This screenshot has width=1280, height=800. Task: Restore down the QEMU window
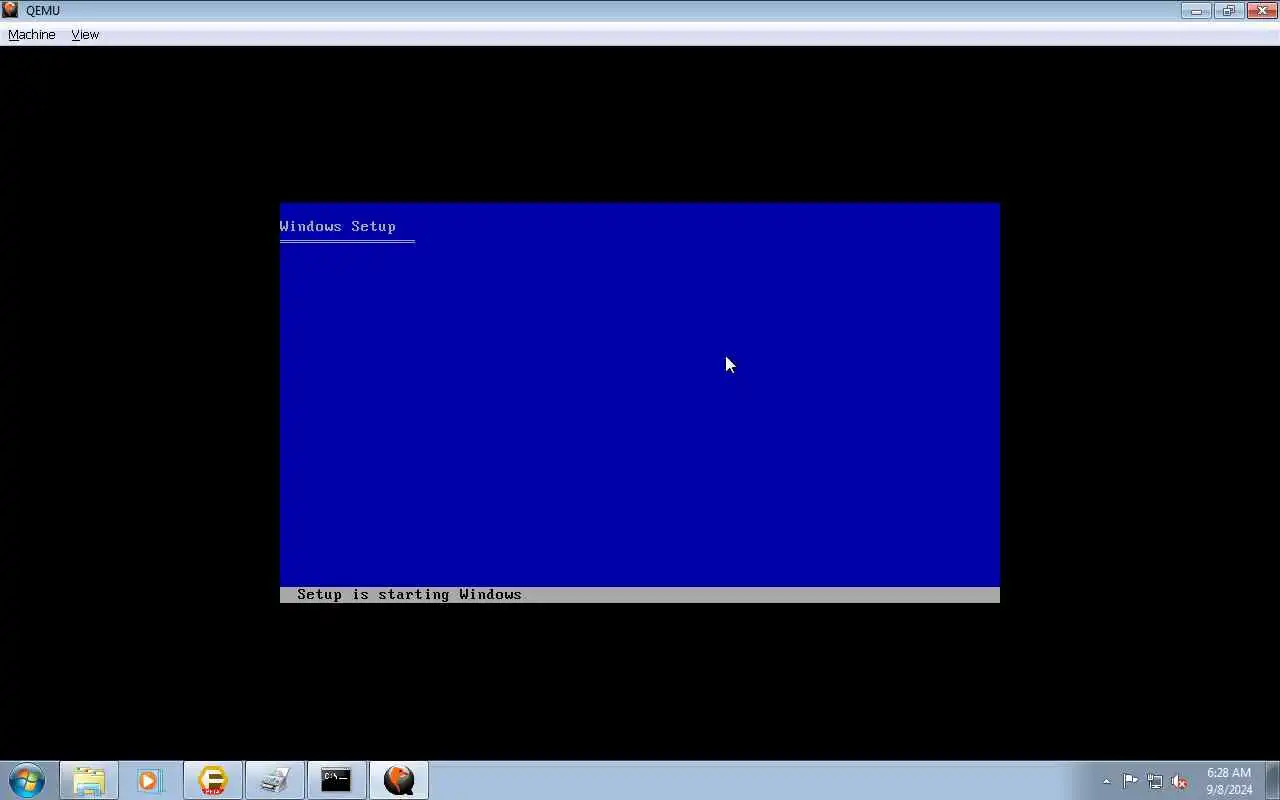pyautogui.click(x=1228, y=11)
